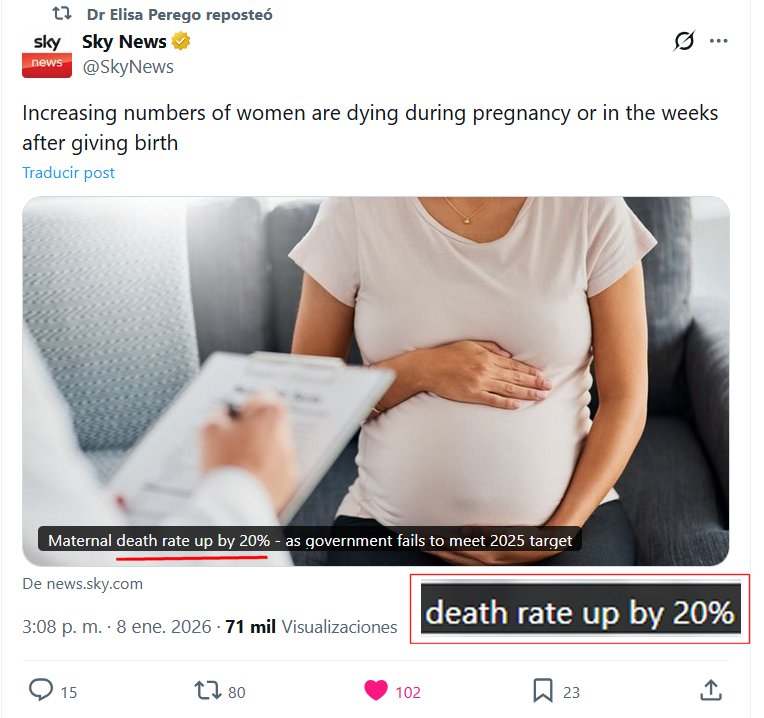Click the gold verified badge
This screenshot has height=718, width=764.
tap(181, 41)
